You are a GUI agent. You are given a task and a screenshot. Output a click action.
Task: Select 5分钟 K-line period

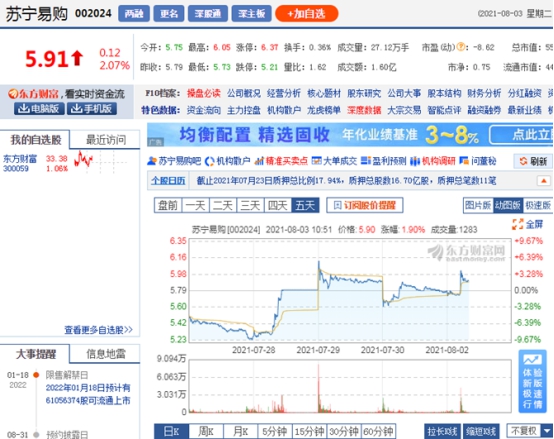point(275,431)
